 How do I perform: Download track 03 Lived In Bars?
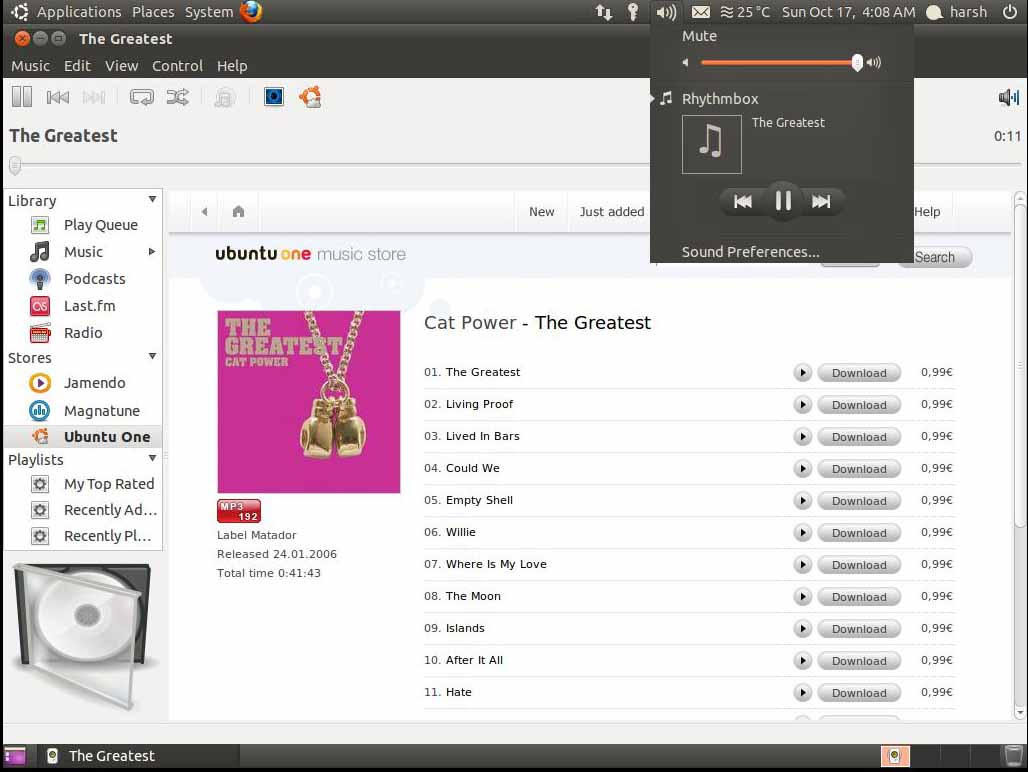point(859,437)
